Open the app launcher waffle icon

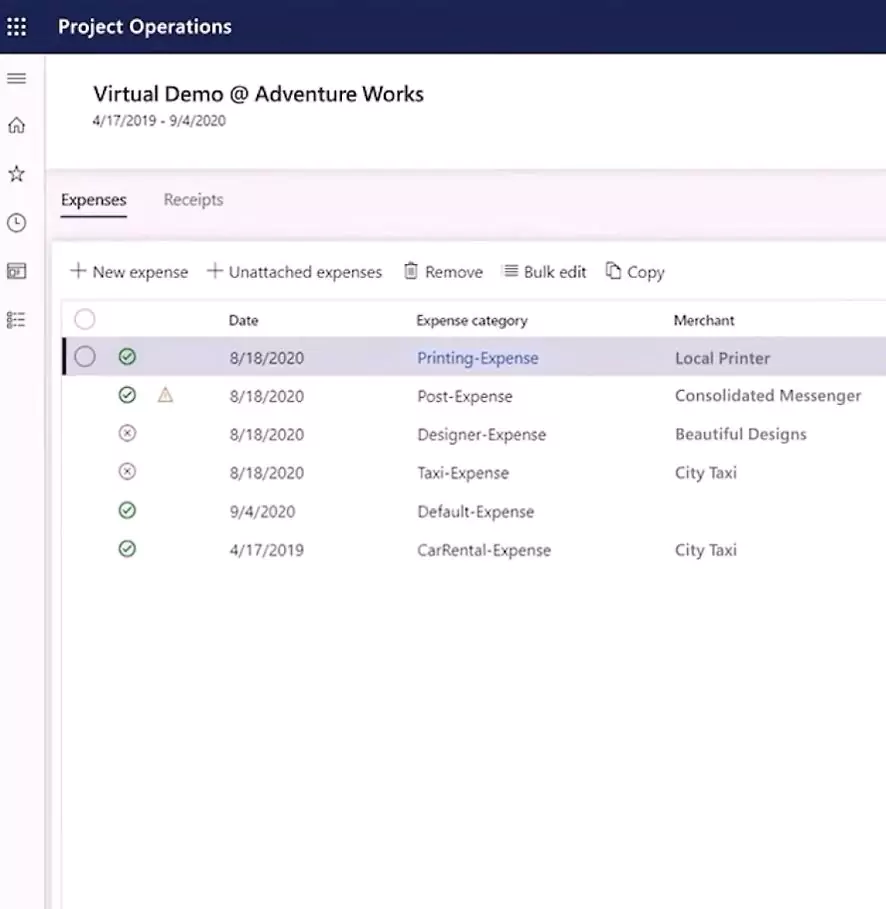tap(17, 27)
